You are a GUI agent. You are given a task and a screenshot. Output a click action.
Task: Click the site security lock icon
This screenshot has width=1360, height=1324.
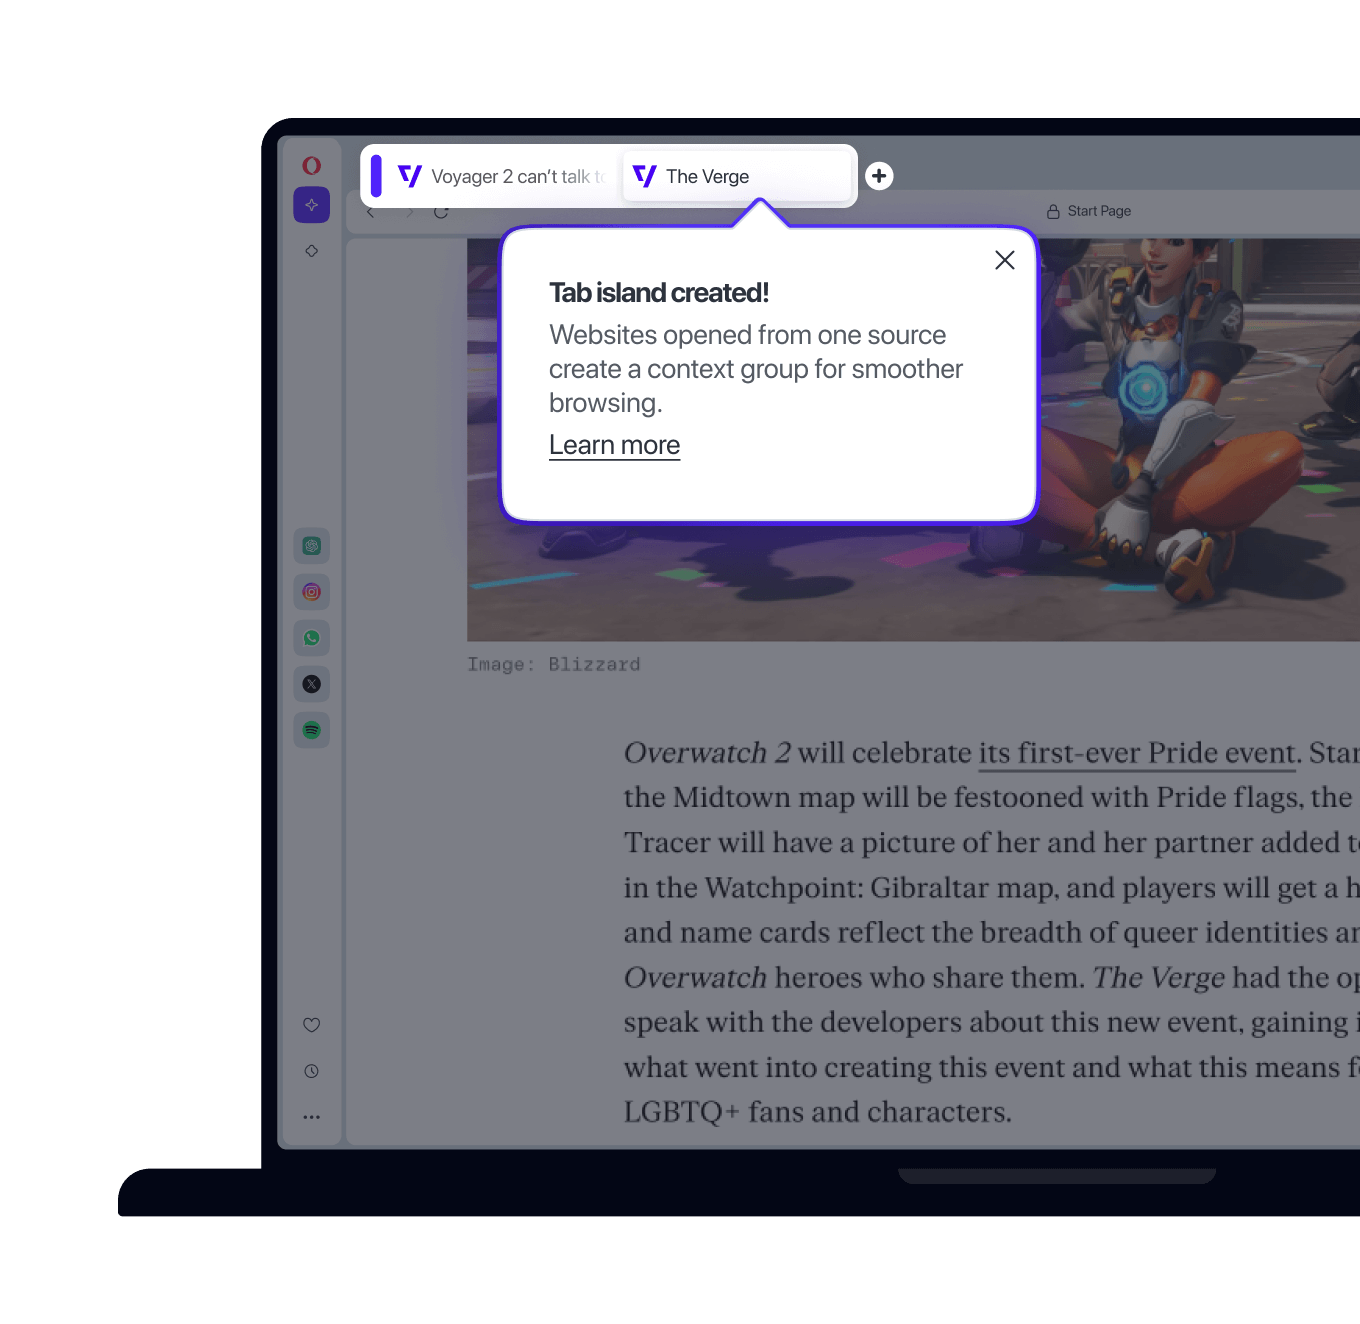point(1052,211)
